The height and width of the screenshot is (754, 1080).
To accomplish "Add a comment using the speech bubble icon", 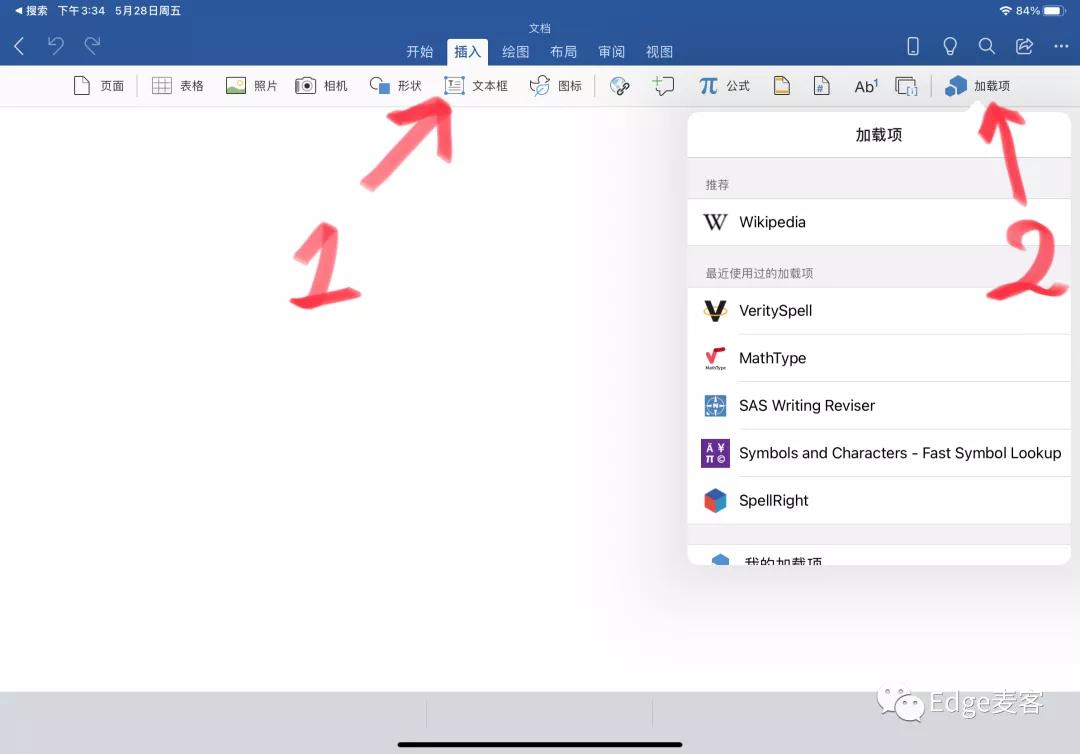I will point(663,85).
